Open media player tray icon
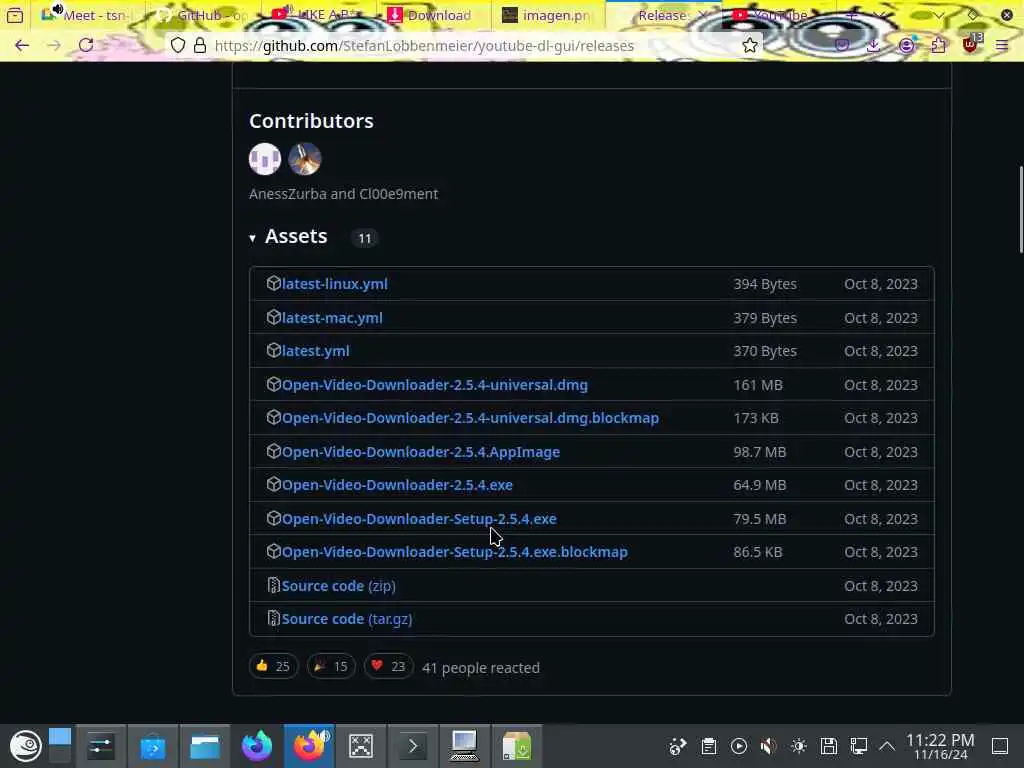 (739, 746)
